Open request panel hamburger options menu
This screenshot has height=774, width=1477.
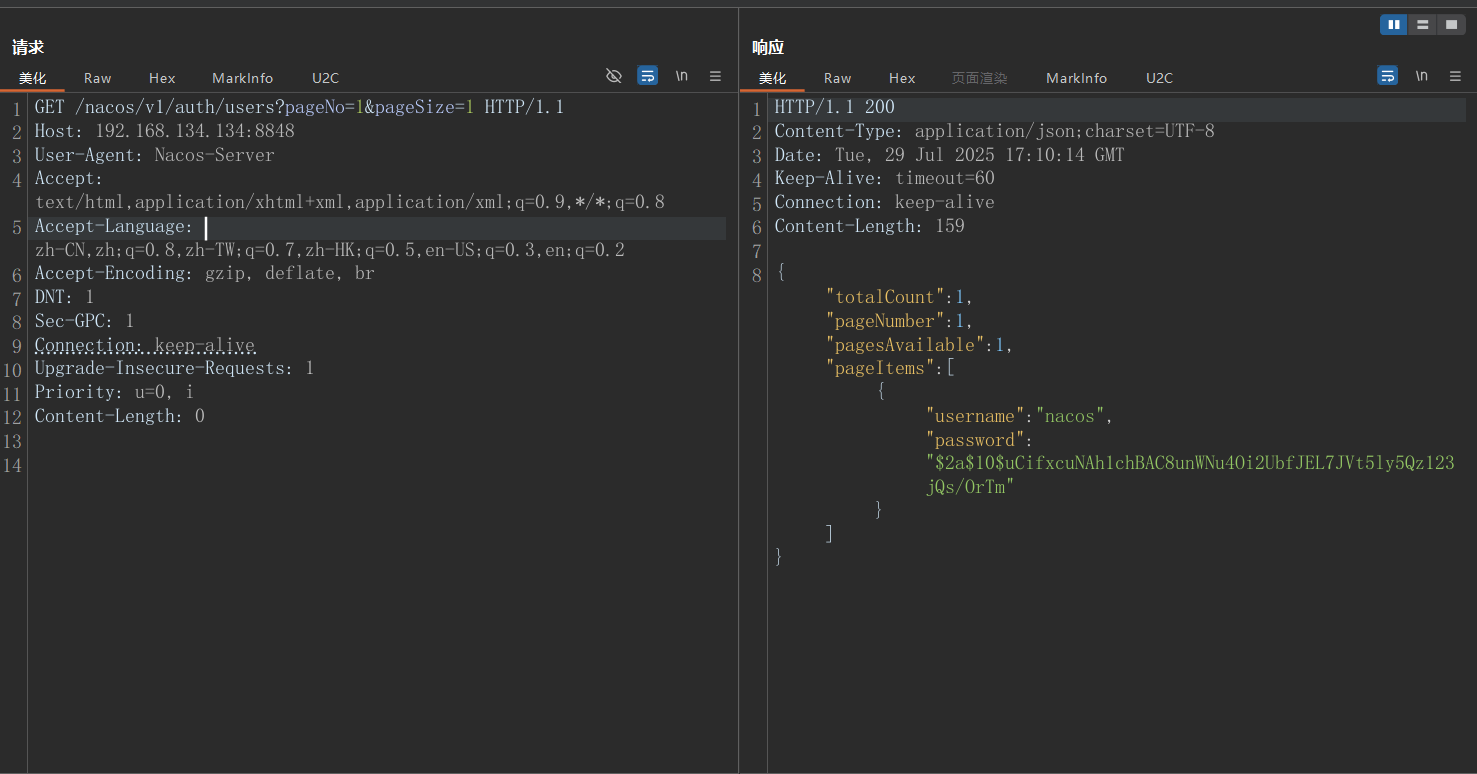pyautogui.click(x=715, y=76)
